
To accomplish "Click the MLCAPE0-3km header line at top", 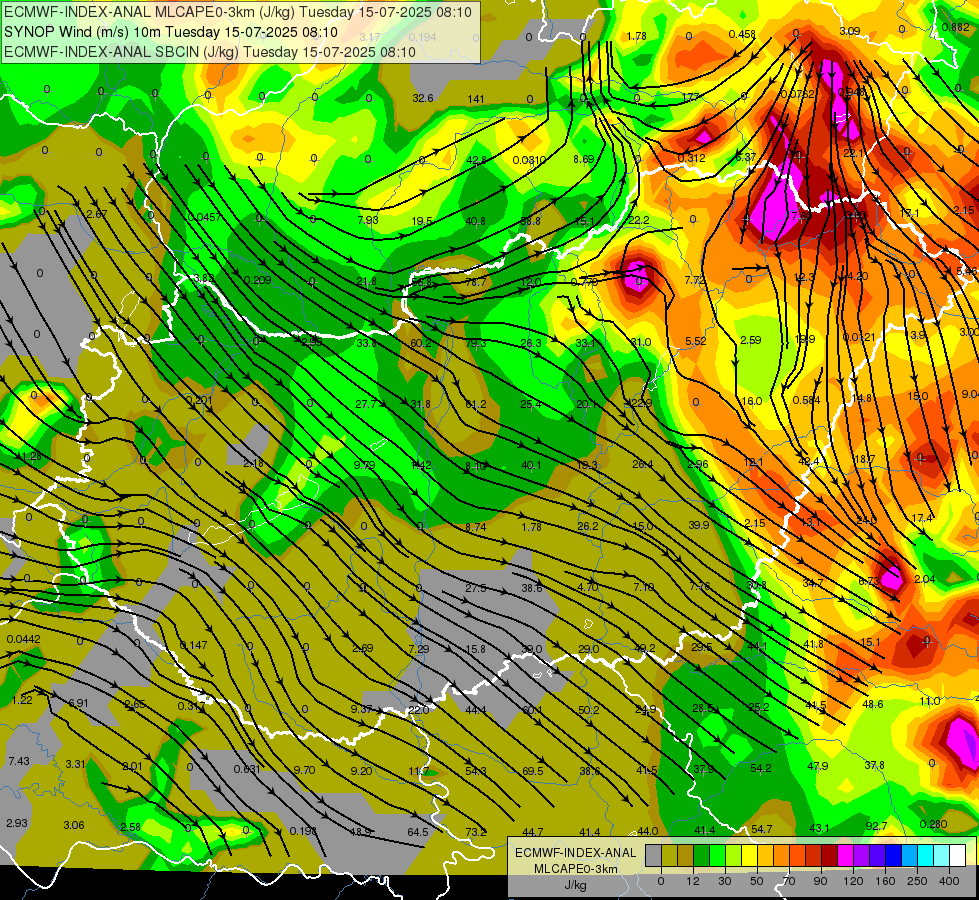I will tap(237, 12).
